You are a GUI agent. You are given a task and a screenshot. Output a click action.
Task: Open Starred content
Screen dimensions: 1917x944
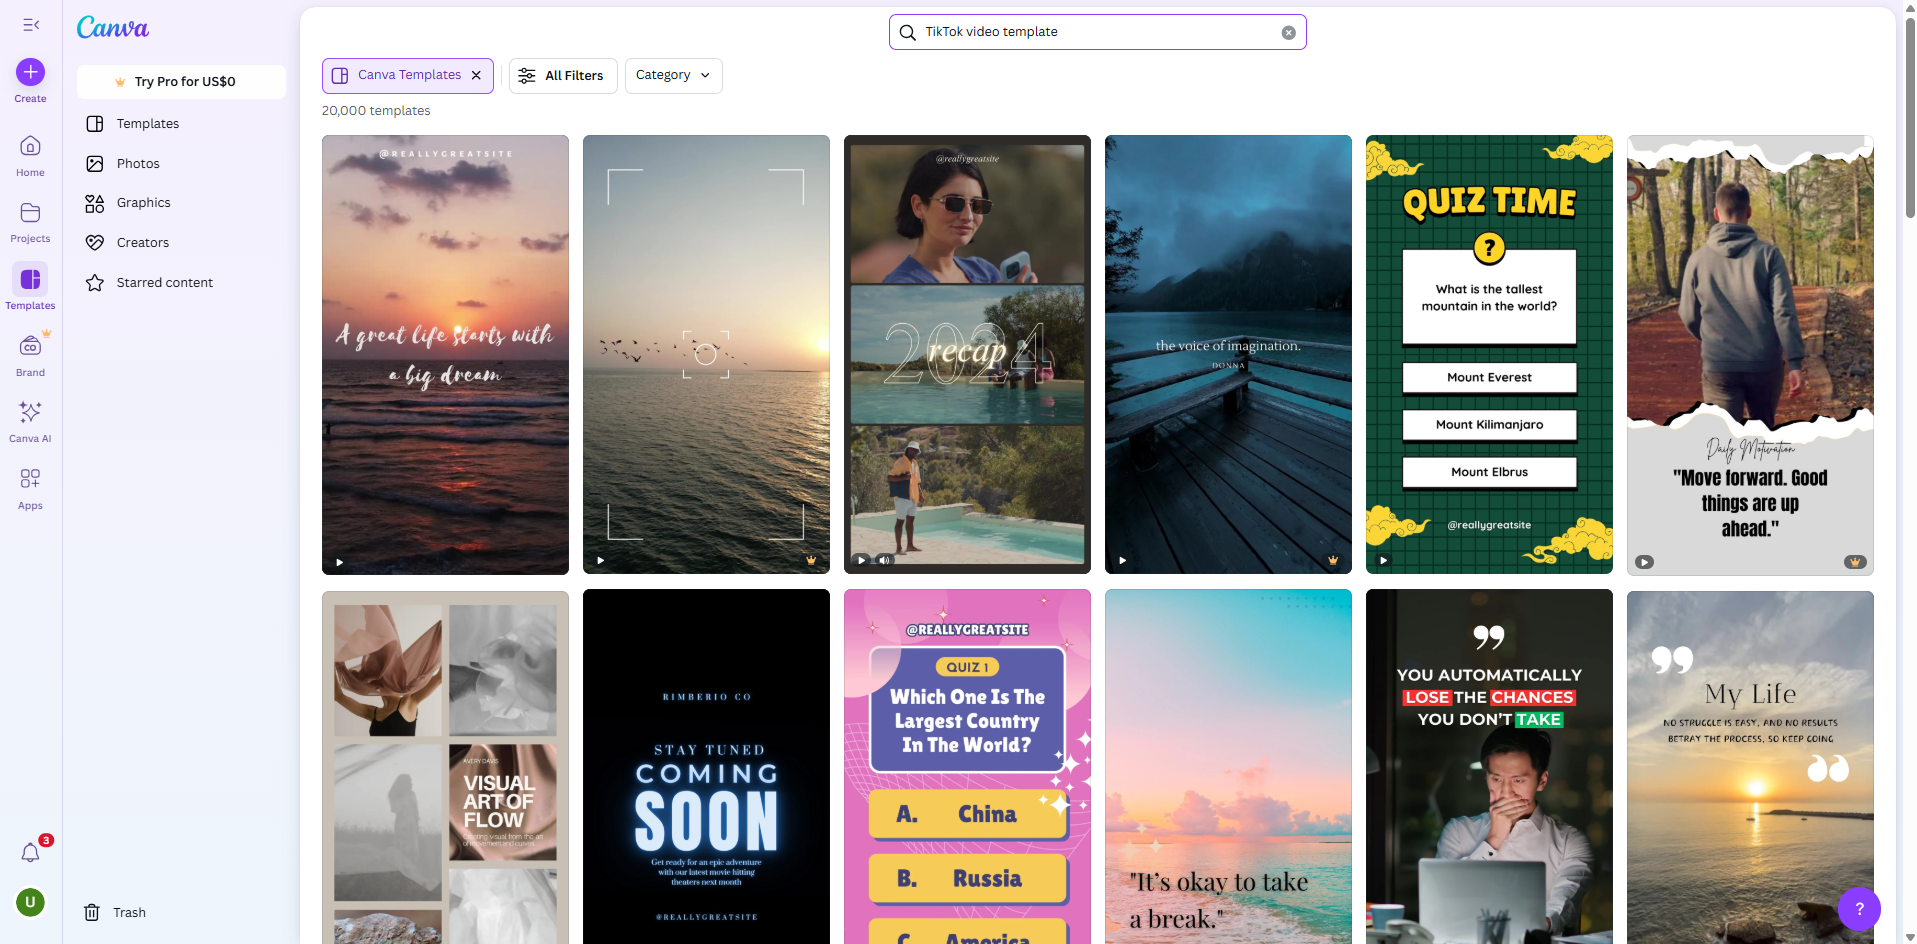(164, 282)
